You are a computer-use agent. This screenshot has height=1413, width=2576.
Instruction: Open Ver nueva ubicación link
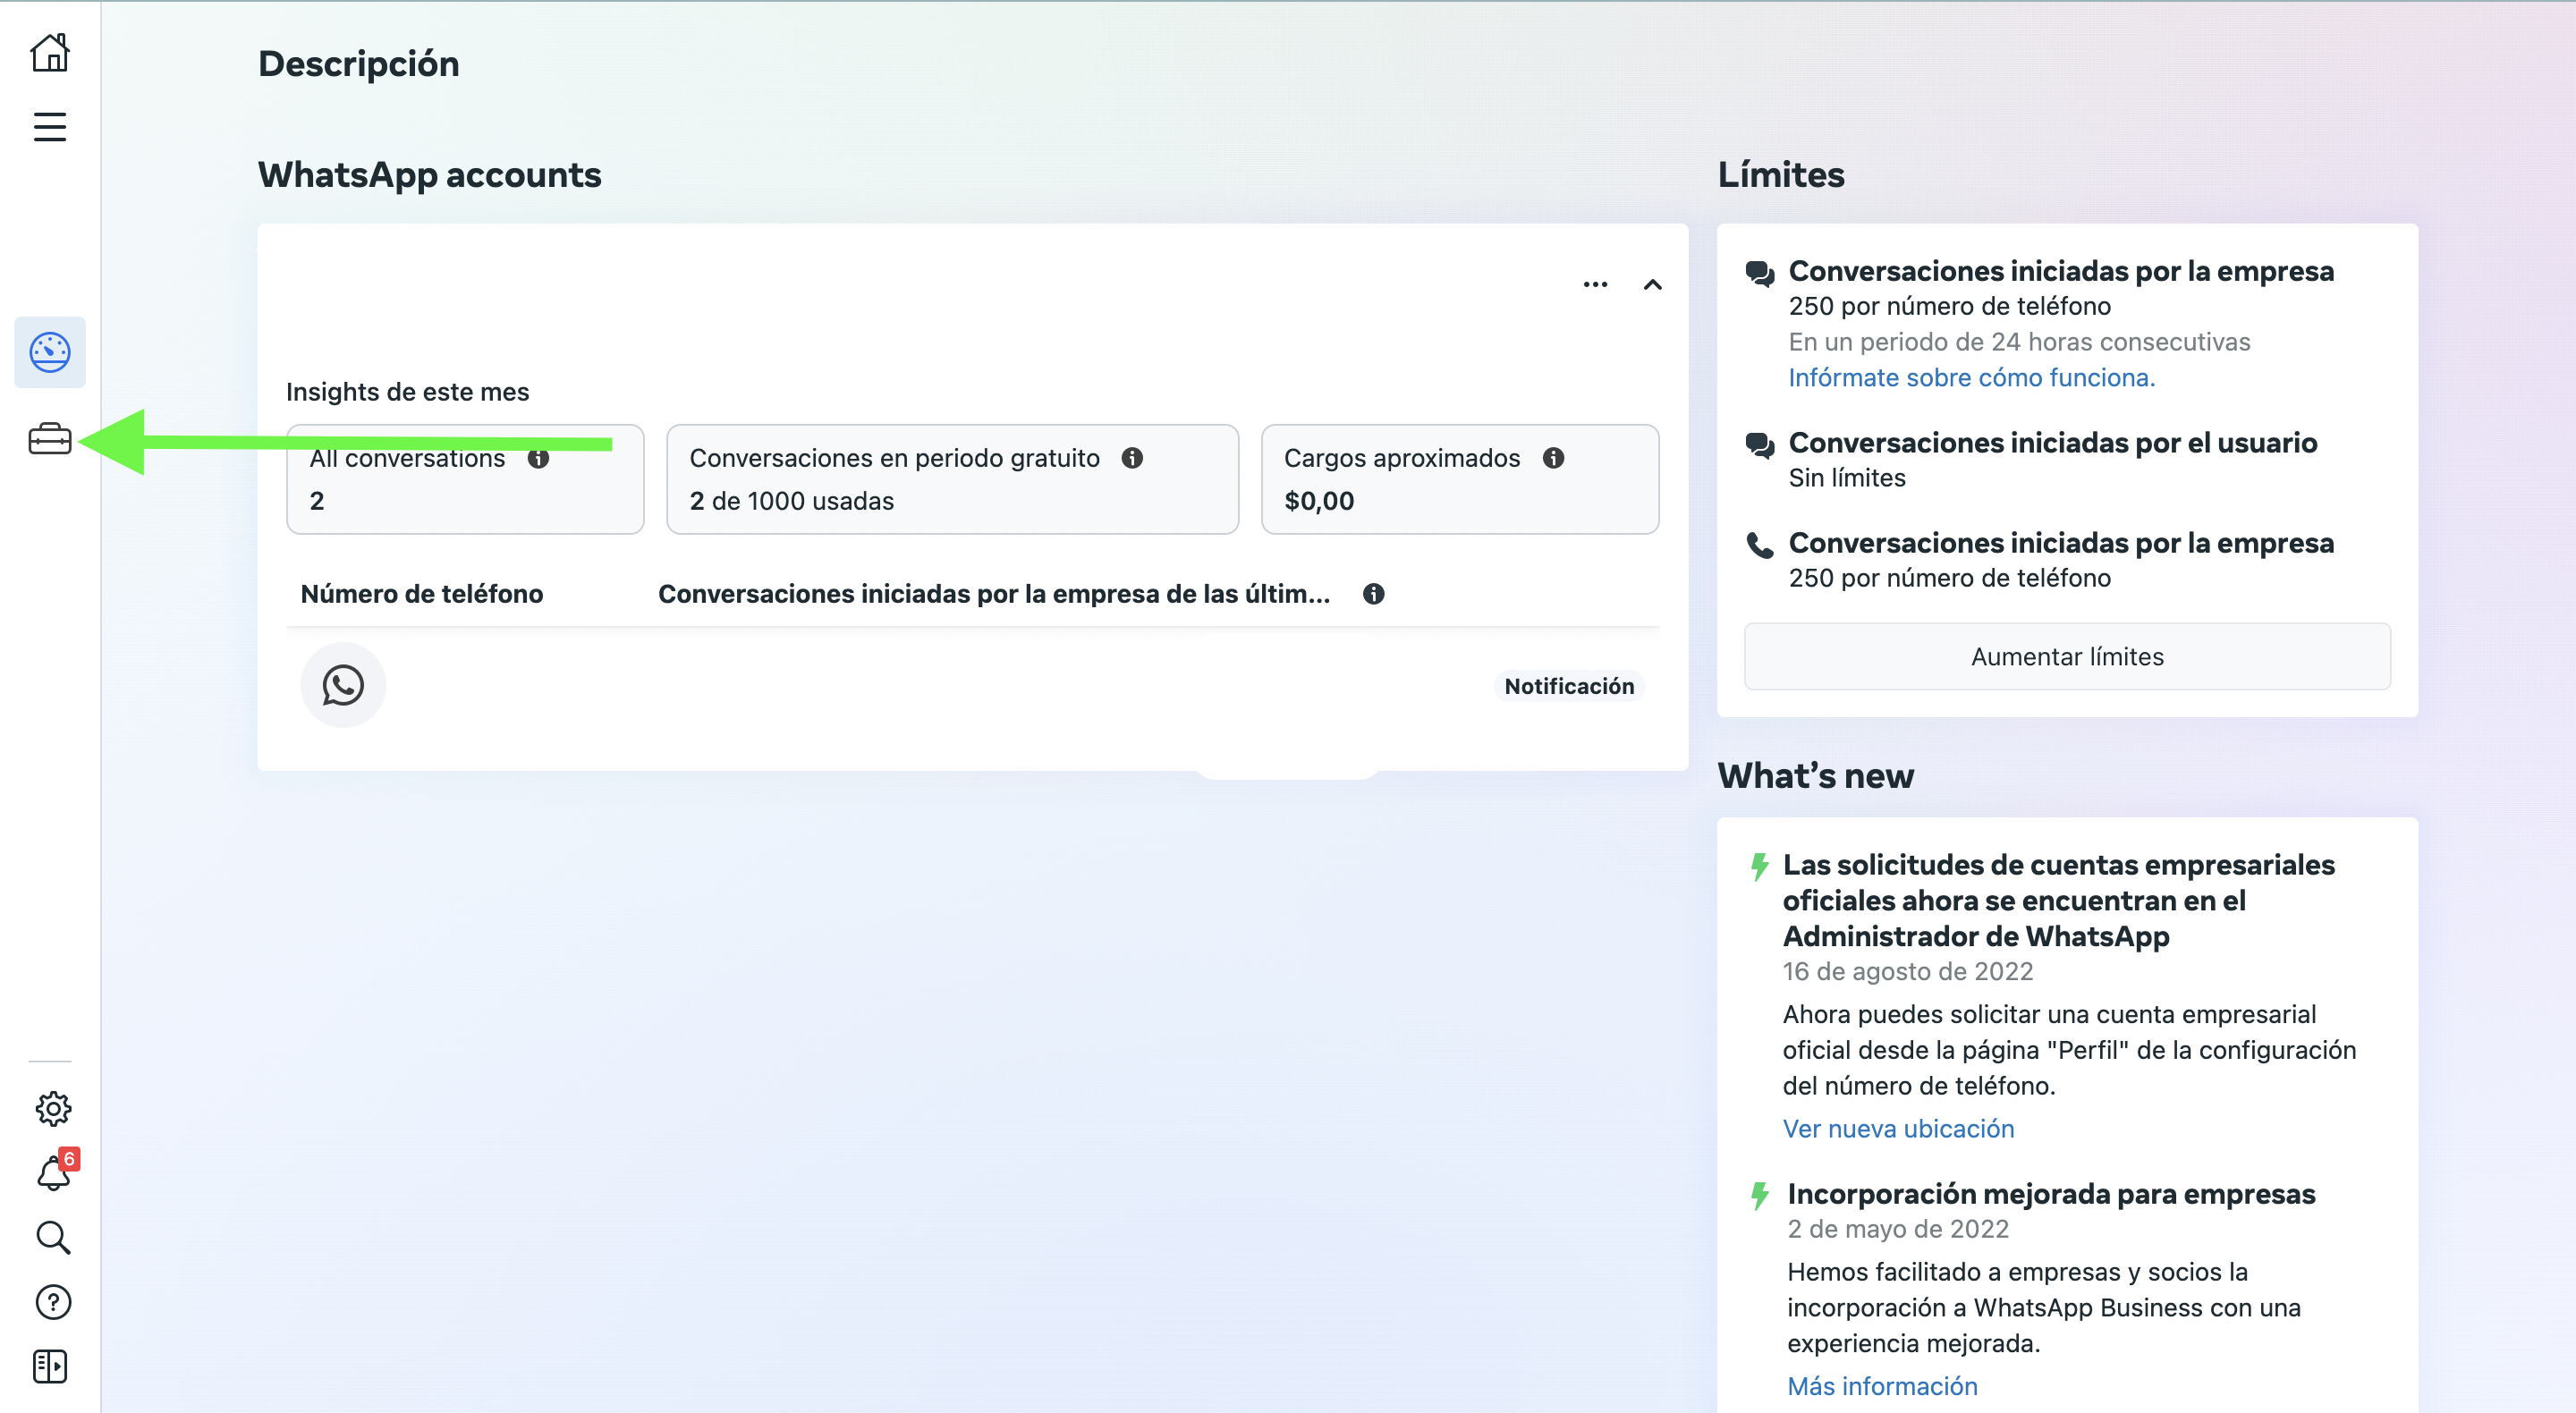coord(1898,1129)
